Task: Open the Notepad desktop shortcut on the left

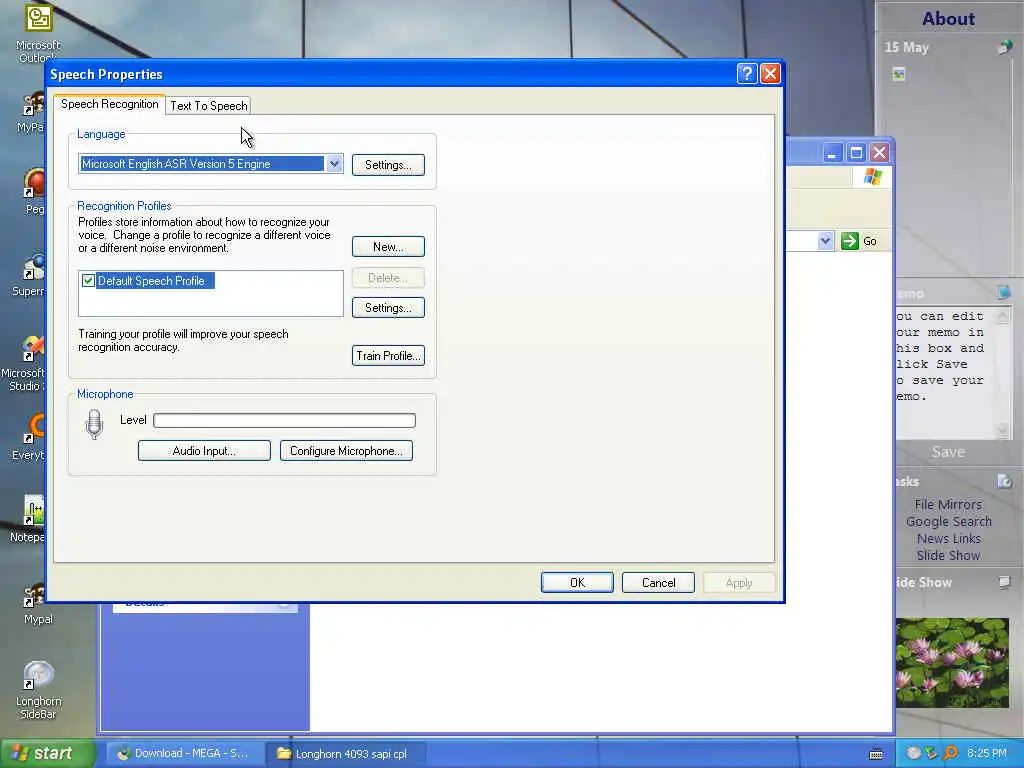Action: (29, 519)
